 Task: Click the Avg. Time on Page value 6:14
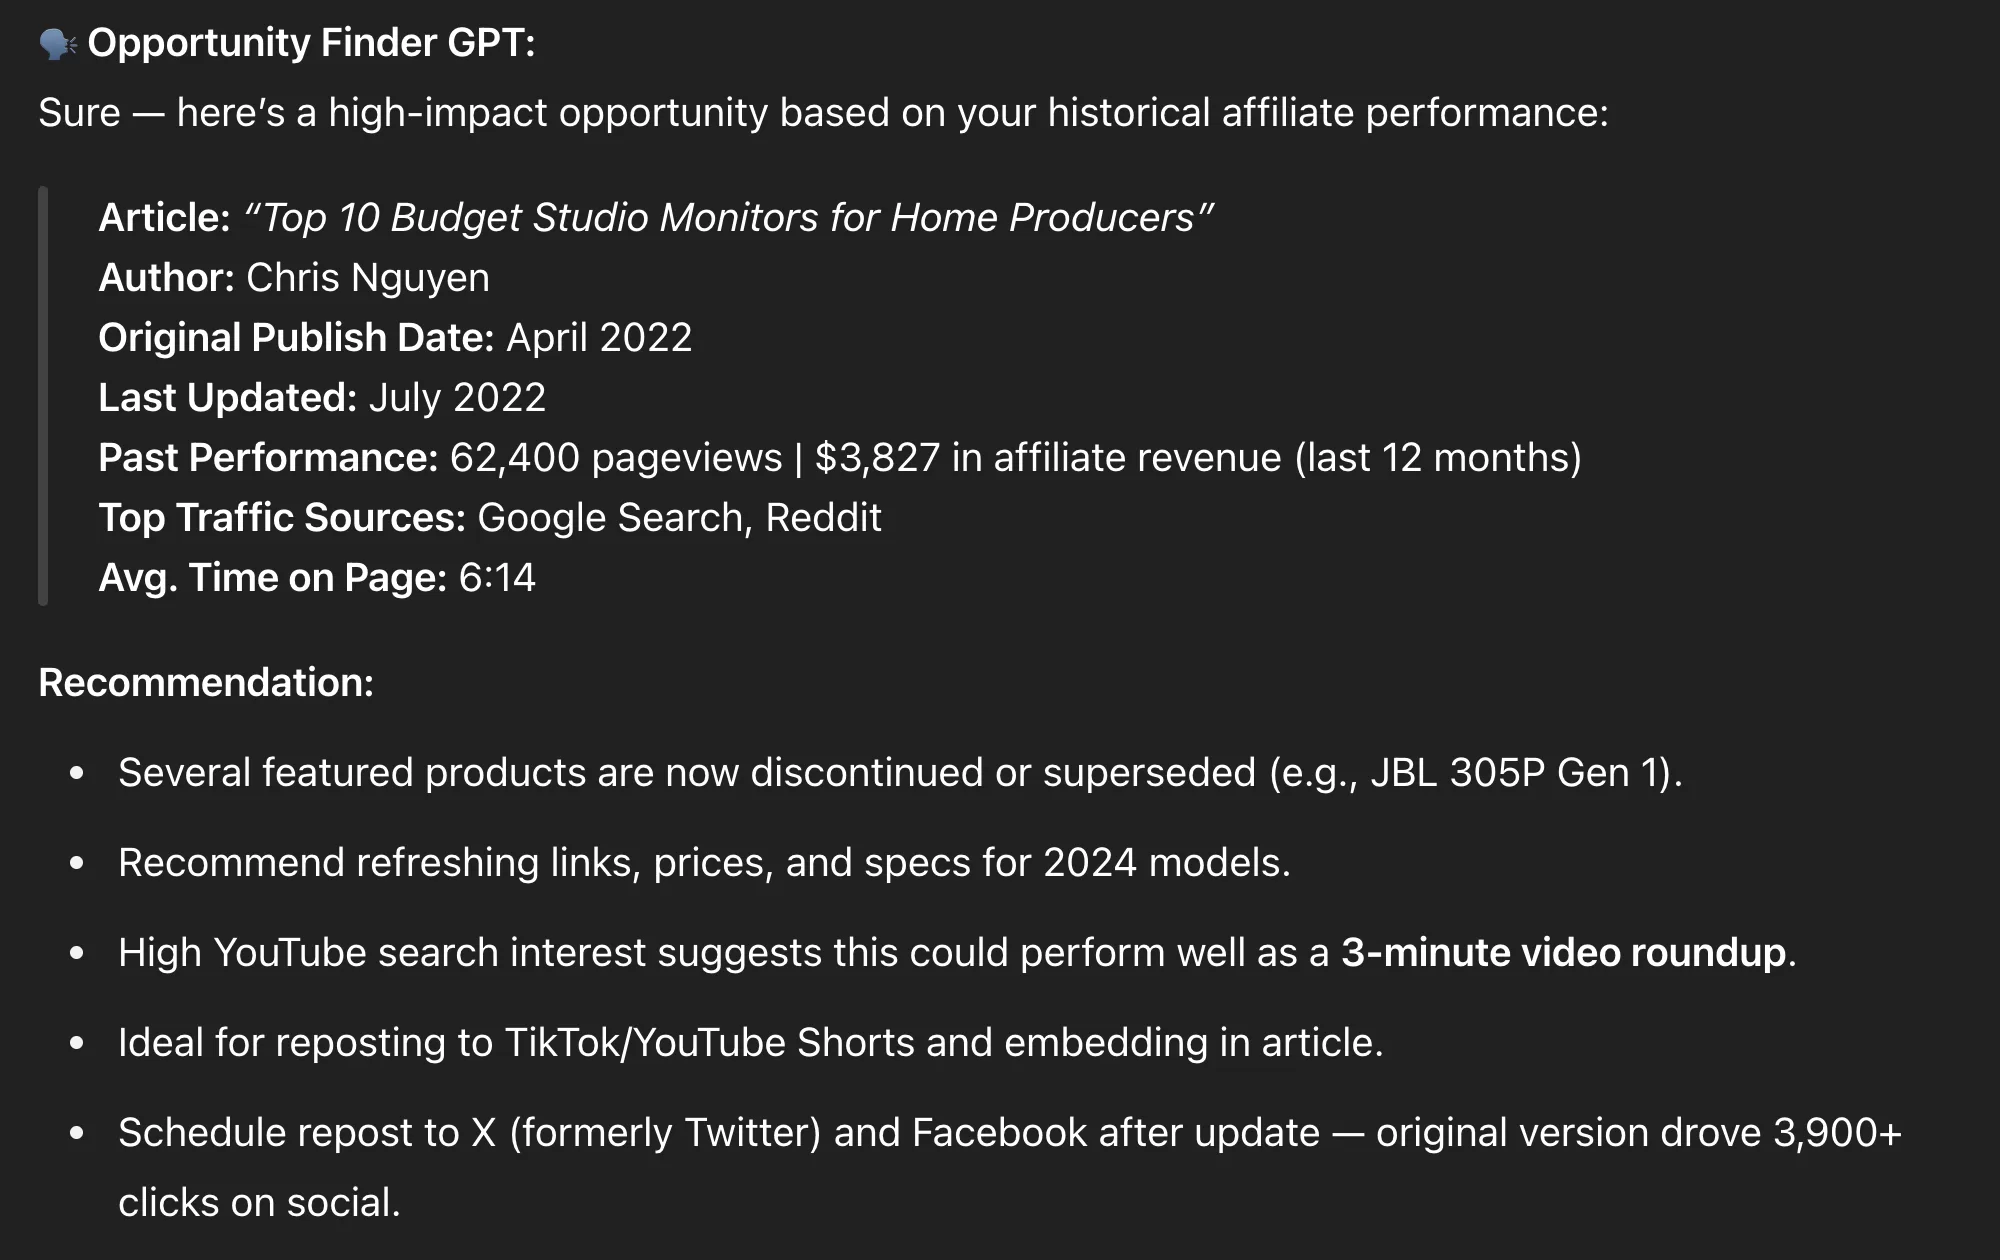[x=497, y=577]
